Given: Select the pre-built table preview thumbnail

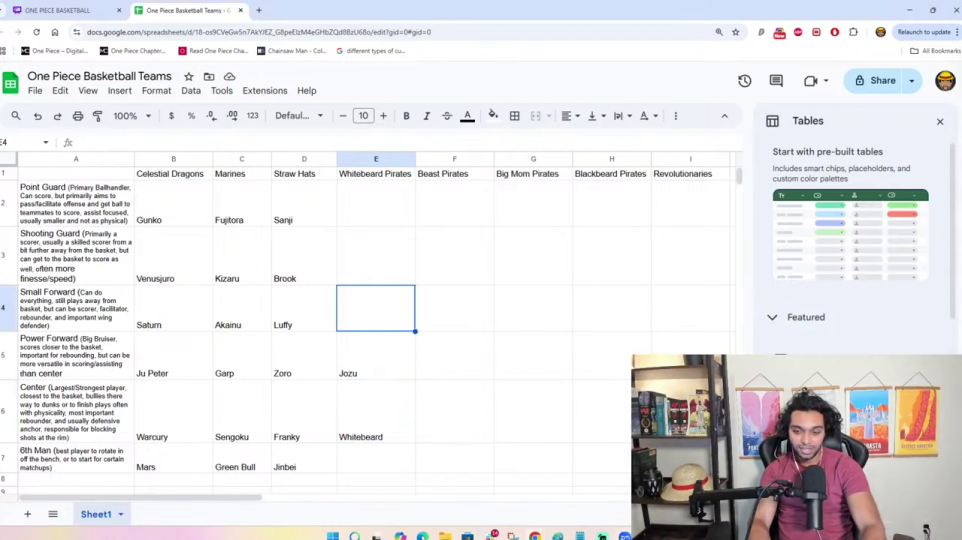Looking at the screenshot, I should coord(850,236).
